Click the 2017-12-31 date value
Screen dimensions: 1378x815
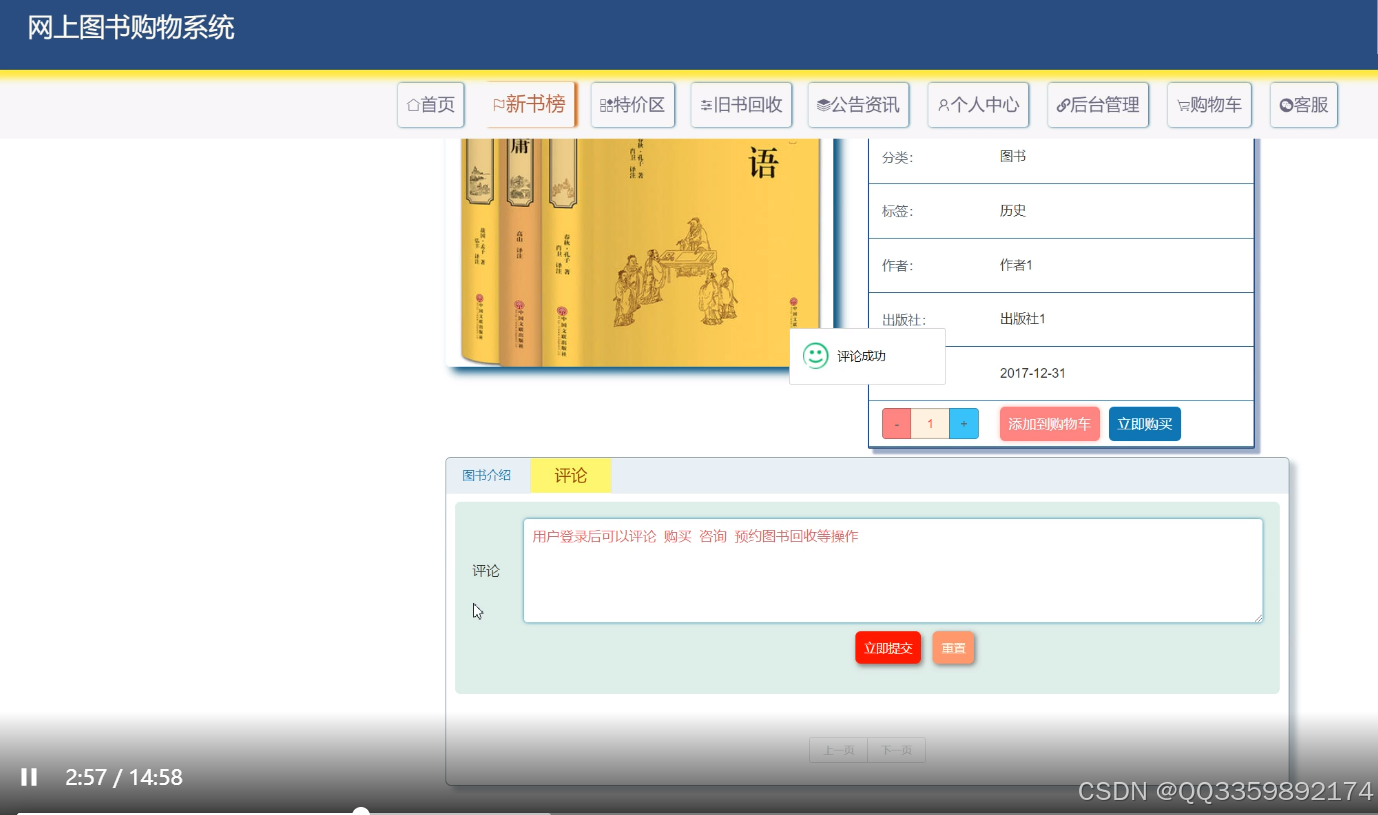click(x=1033, y=373)
